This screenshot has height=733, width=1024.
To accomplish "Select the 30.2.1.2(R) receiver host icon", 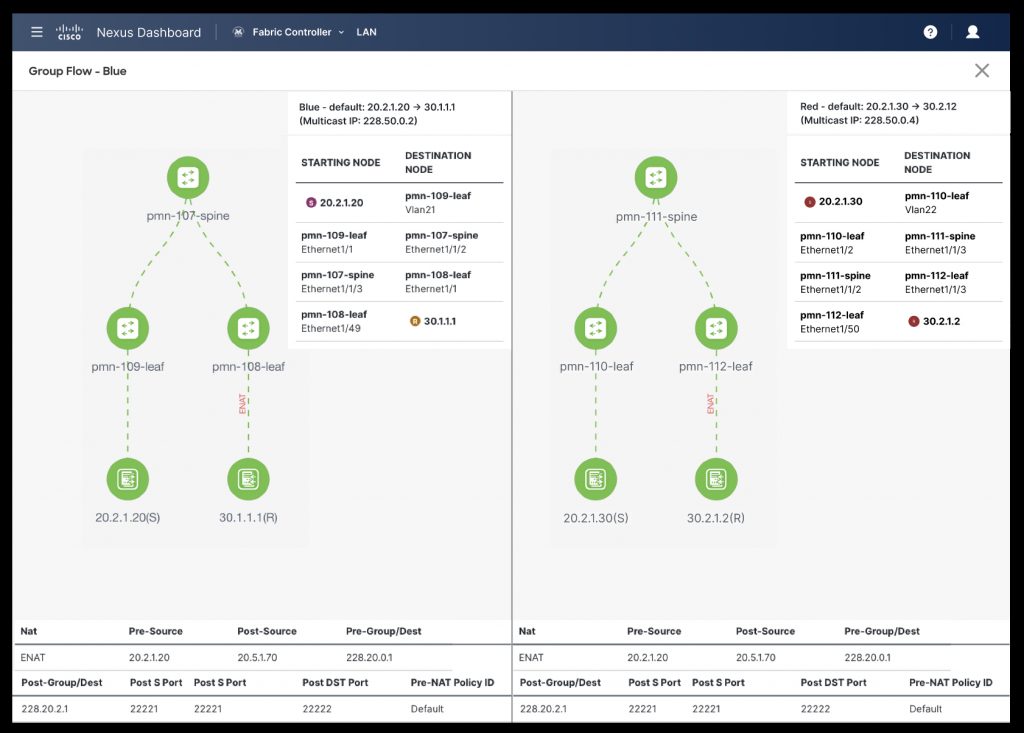I will pos(716,479).
